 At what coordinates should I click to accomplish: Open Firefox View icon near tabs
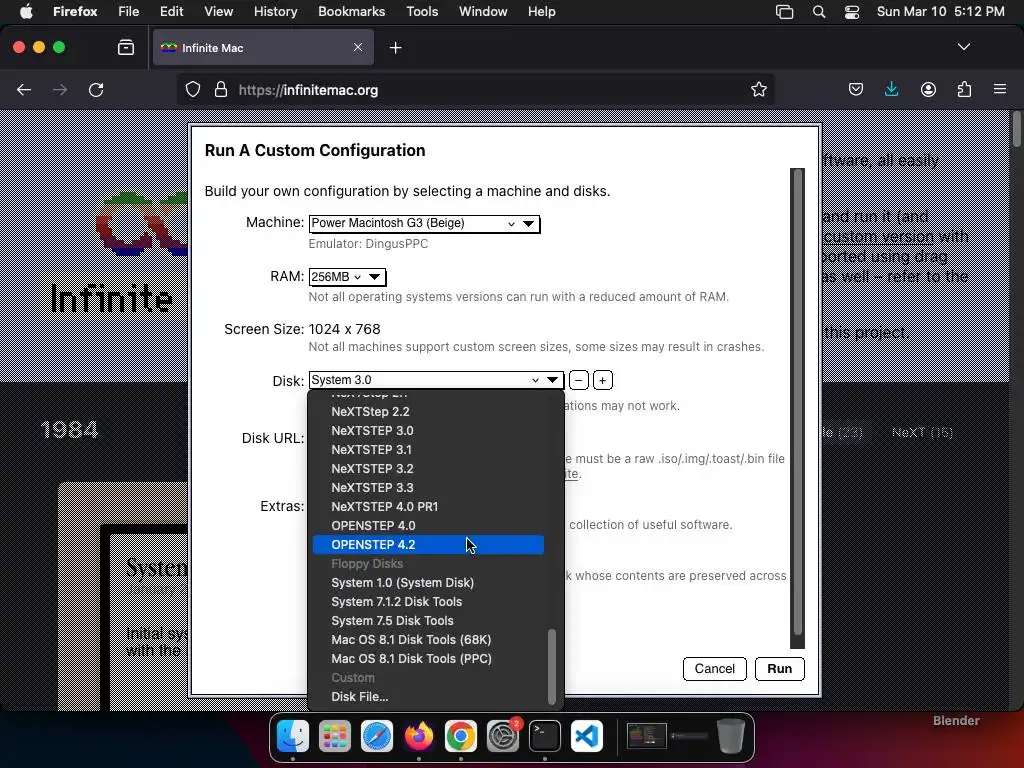[x=126, y=47]
